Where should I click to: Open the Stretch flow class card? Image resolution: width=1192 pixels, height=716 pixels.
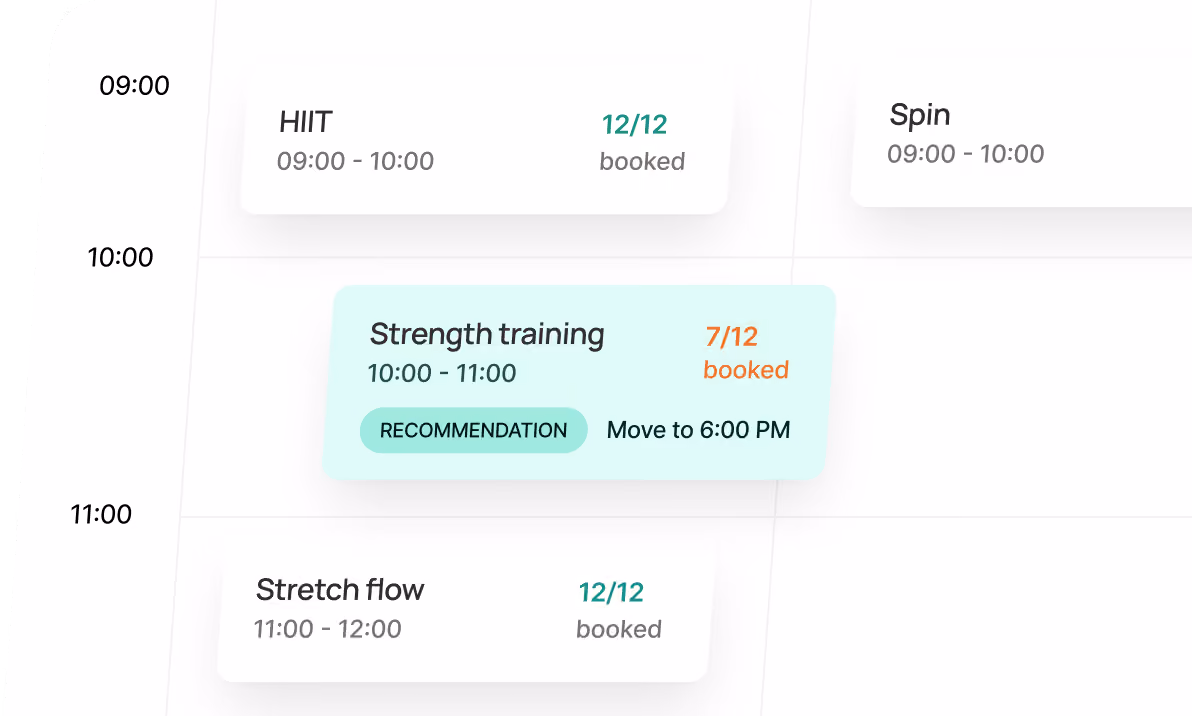[465, 612]
